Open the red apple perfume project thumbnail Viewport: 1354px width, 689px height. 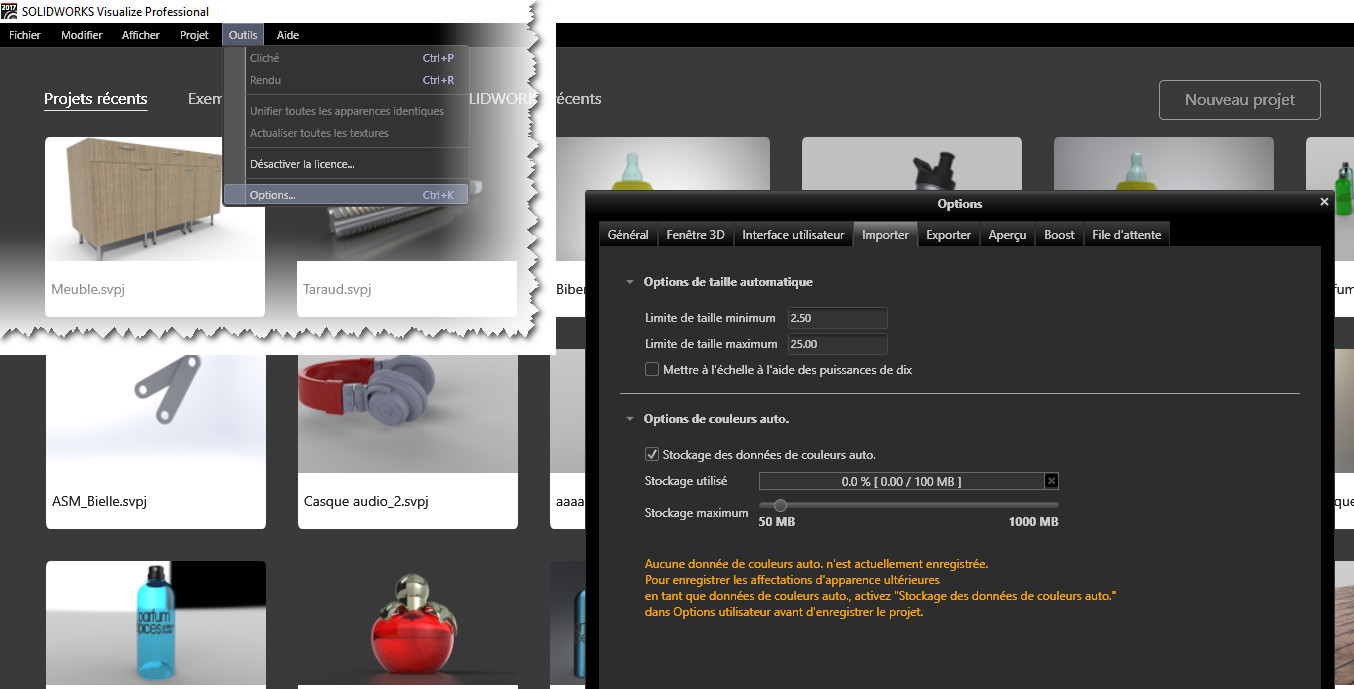click(x=408, y=623)
